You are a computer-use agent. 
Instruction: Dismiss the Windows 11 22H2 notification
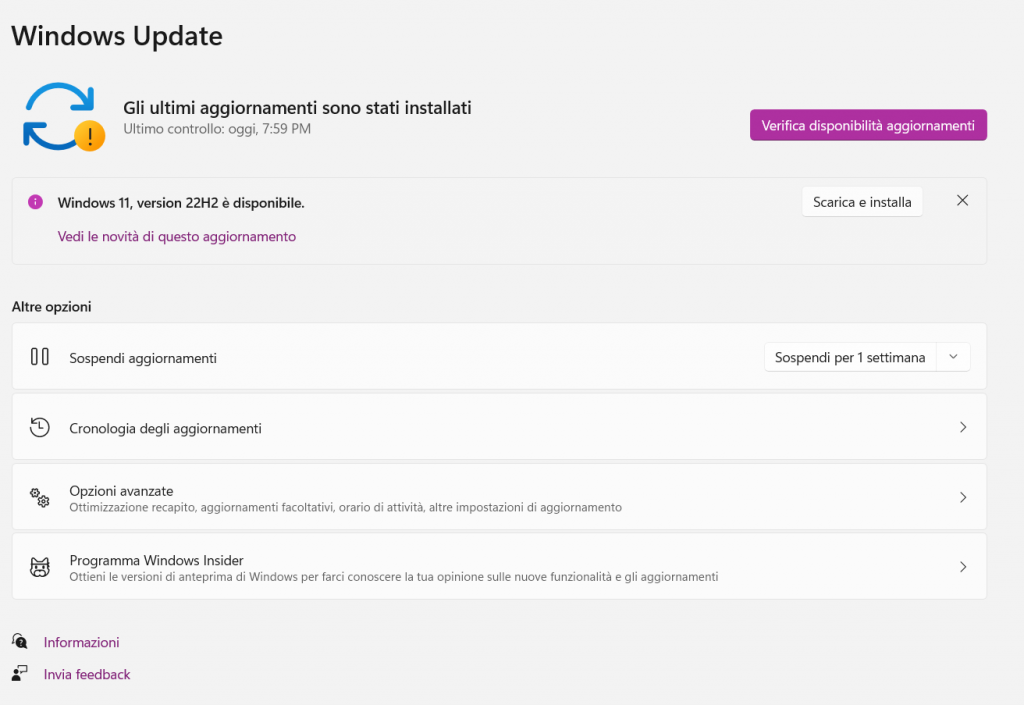[x=962, y=200]
